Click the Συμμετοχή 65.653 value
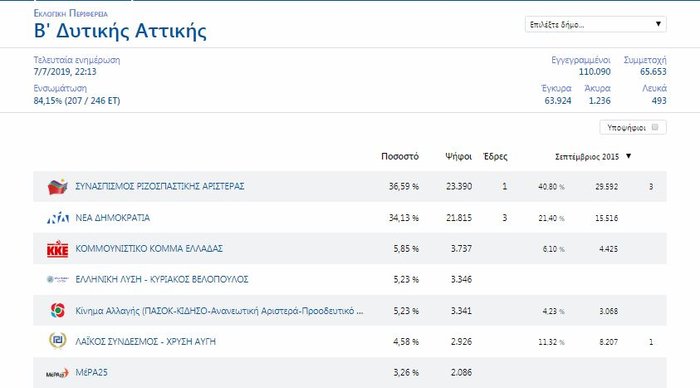 [653, 72]
